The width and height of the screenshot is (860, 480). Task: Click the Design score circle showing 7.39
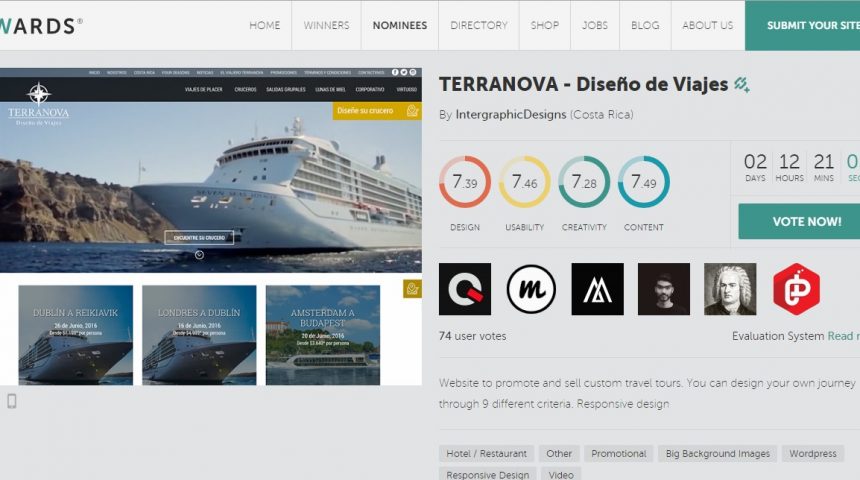click(465, 182)
